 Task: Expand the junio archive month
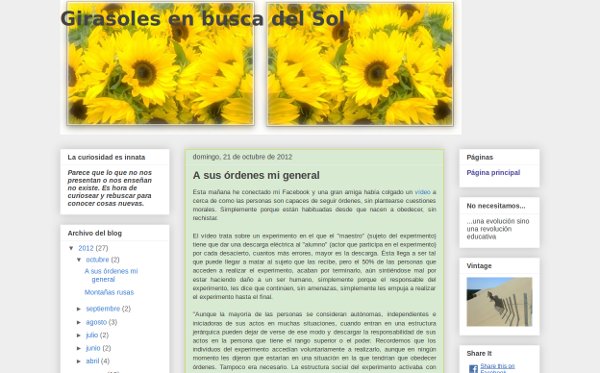click(x=79, y=348)
